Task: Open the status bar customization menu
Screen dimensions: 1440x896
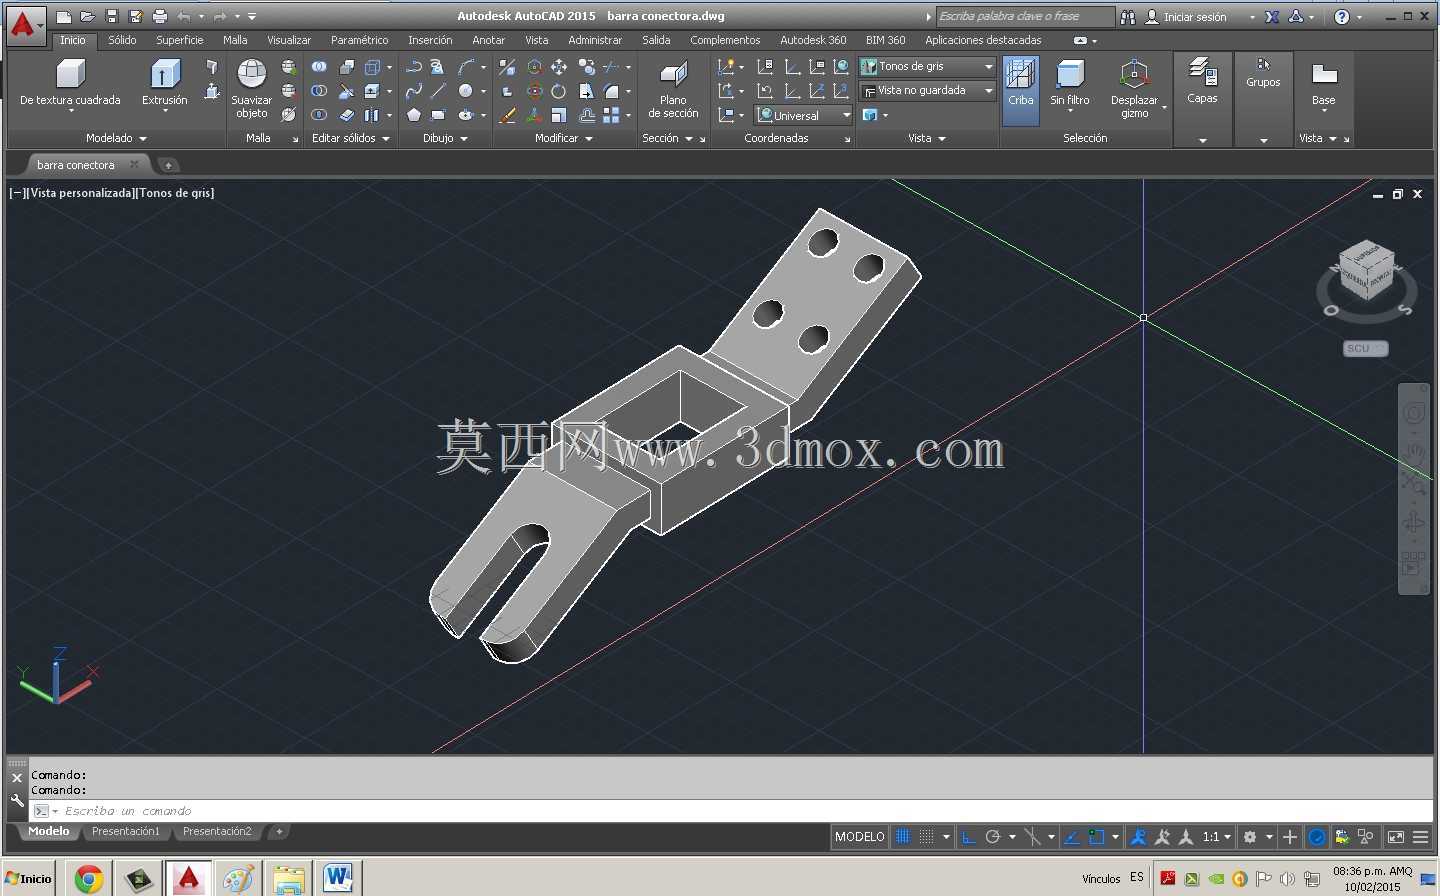Action: 1420,837
